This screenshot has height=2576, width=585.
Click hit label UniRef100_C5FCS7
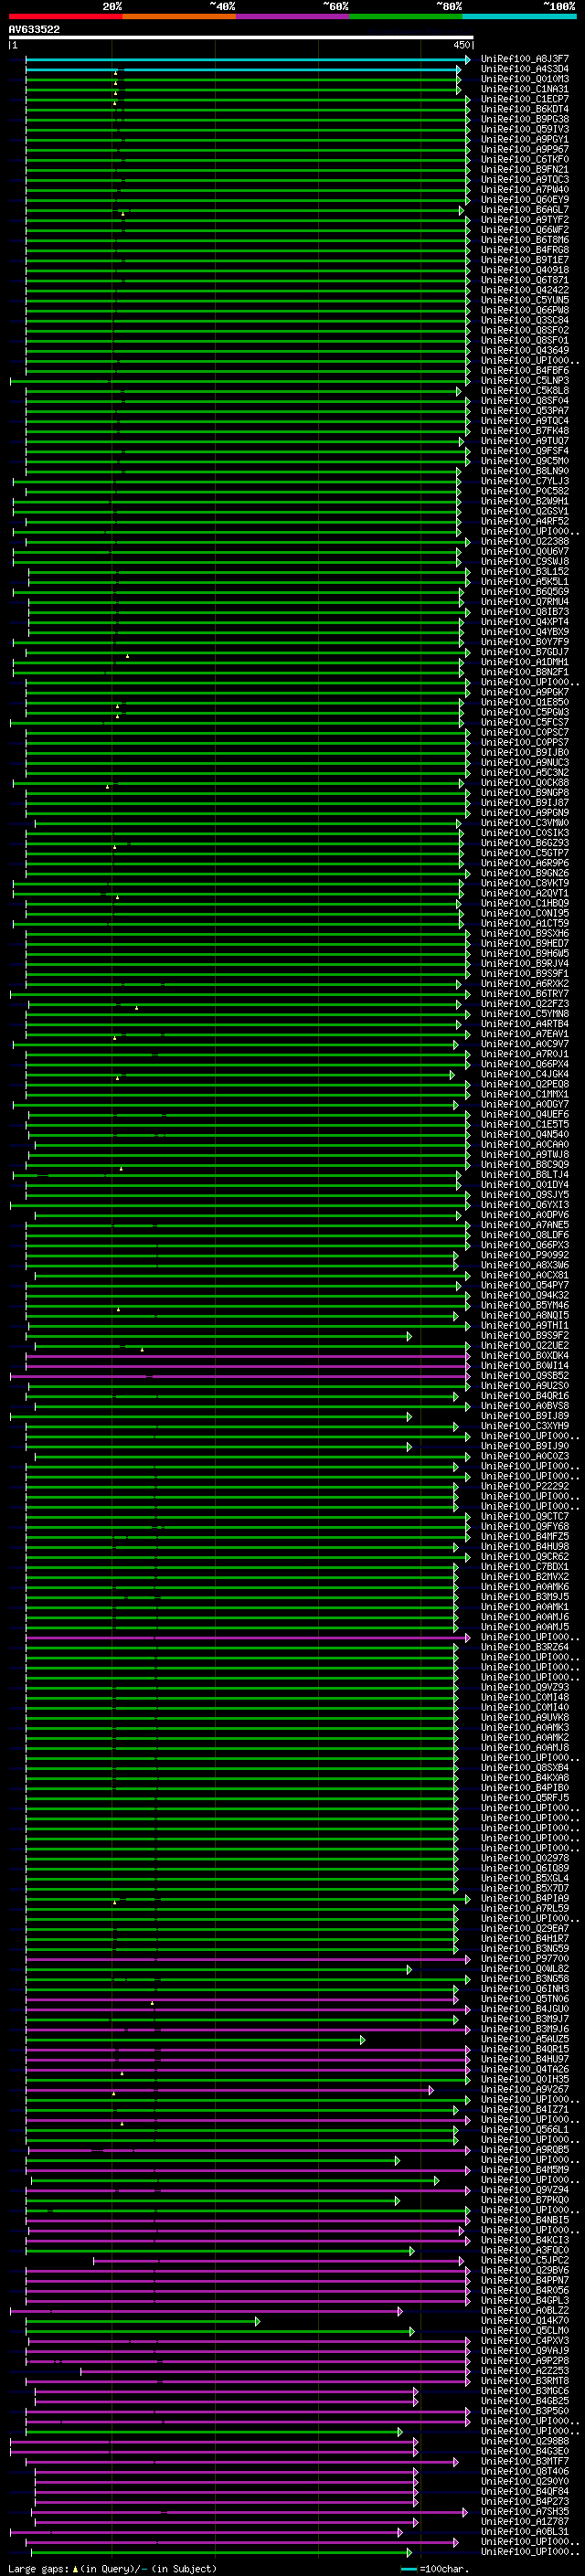point(525,722)
